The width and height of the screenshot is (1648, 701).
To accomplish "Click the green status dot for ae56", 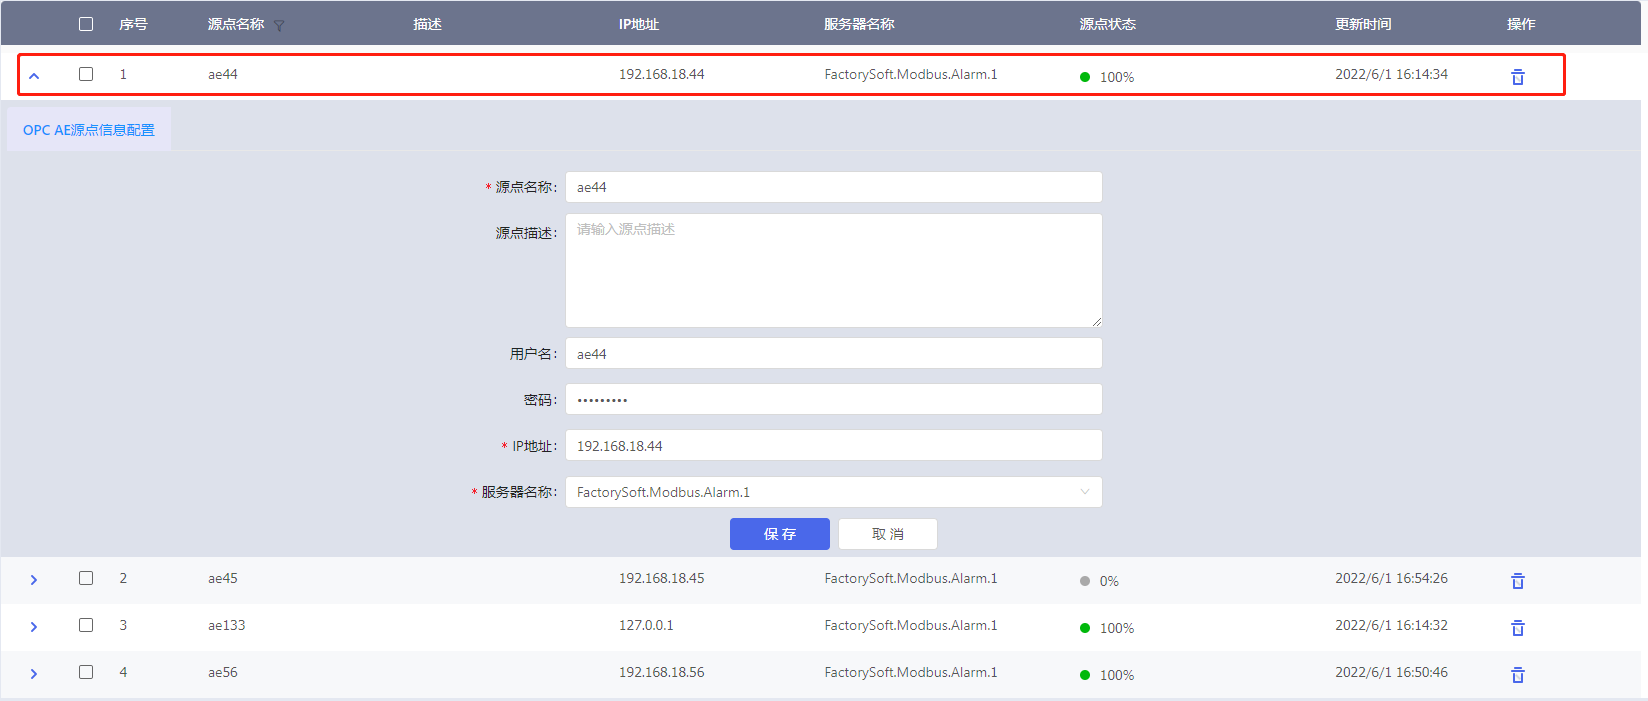I will [1085, 675].
